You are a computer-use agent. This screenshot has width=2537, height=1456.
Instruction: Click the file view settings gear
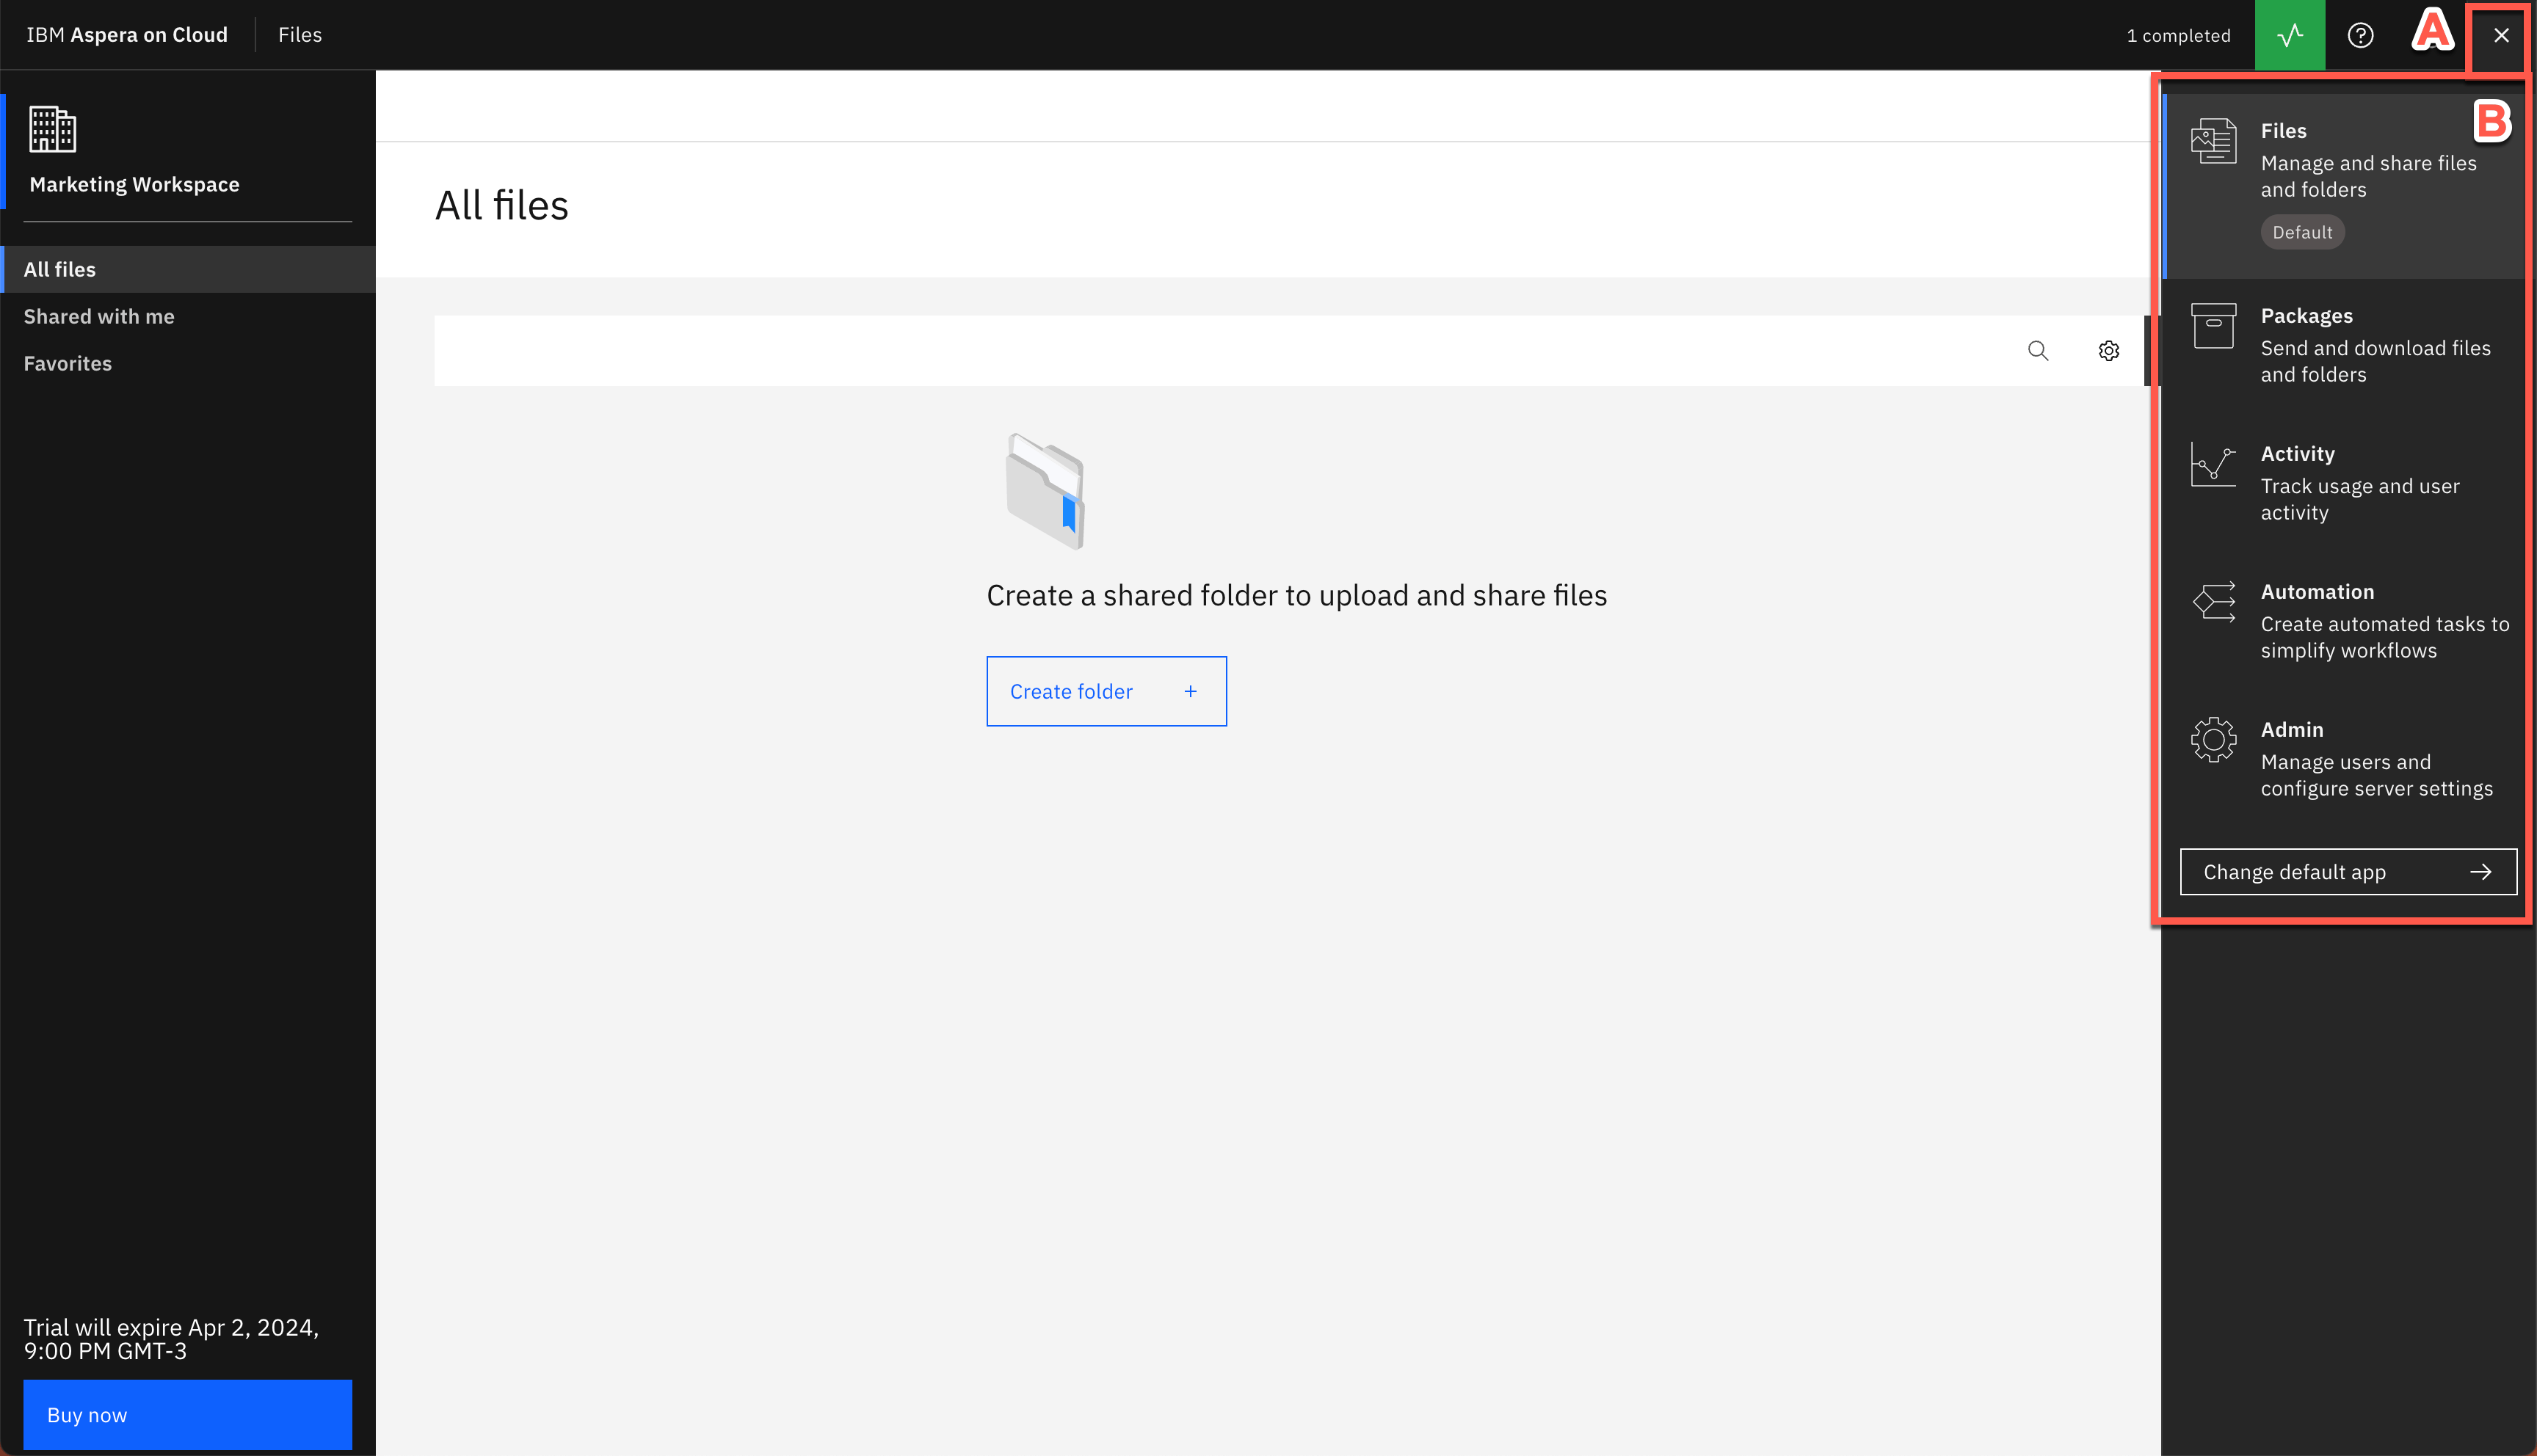coord(2108,350)
